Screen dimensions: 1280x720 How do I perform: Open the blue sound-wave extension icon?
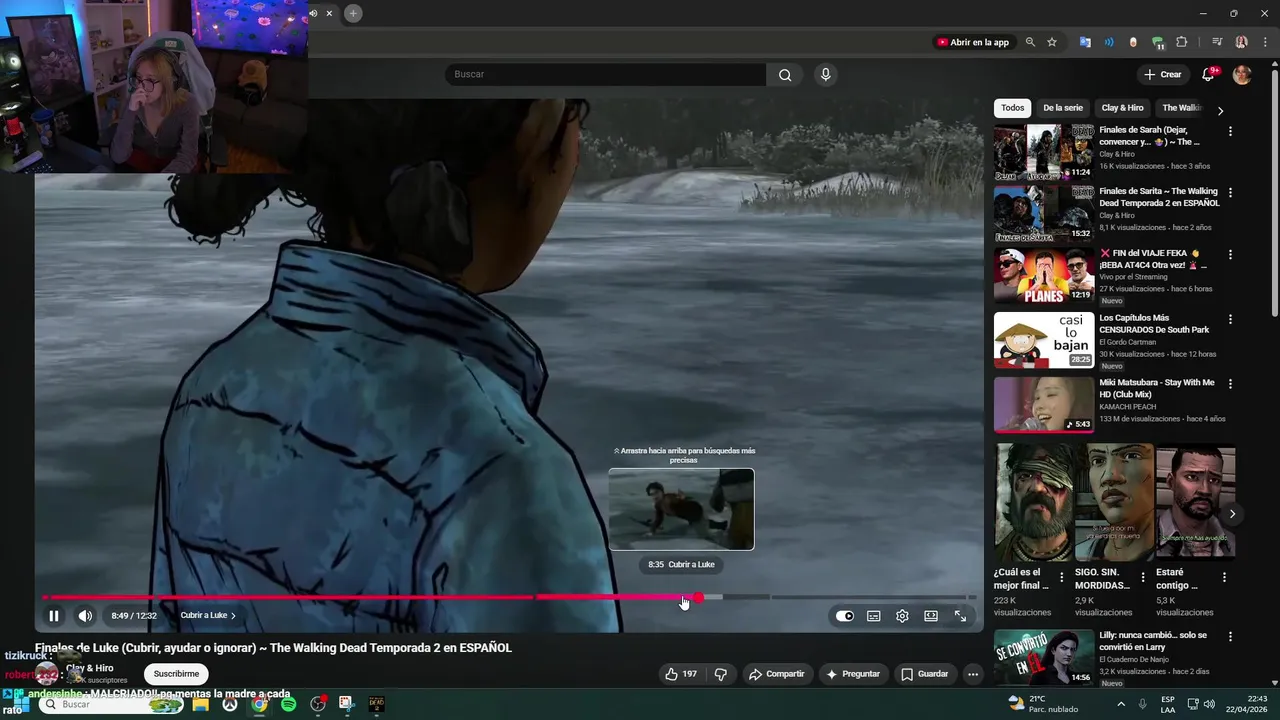(1109, 42)
